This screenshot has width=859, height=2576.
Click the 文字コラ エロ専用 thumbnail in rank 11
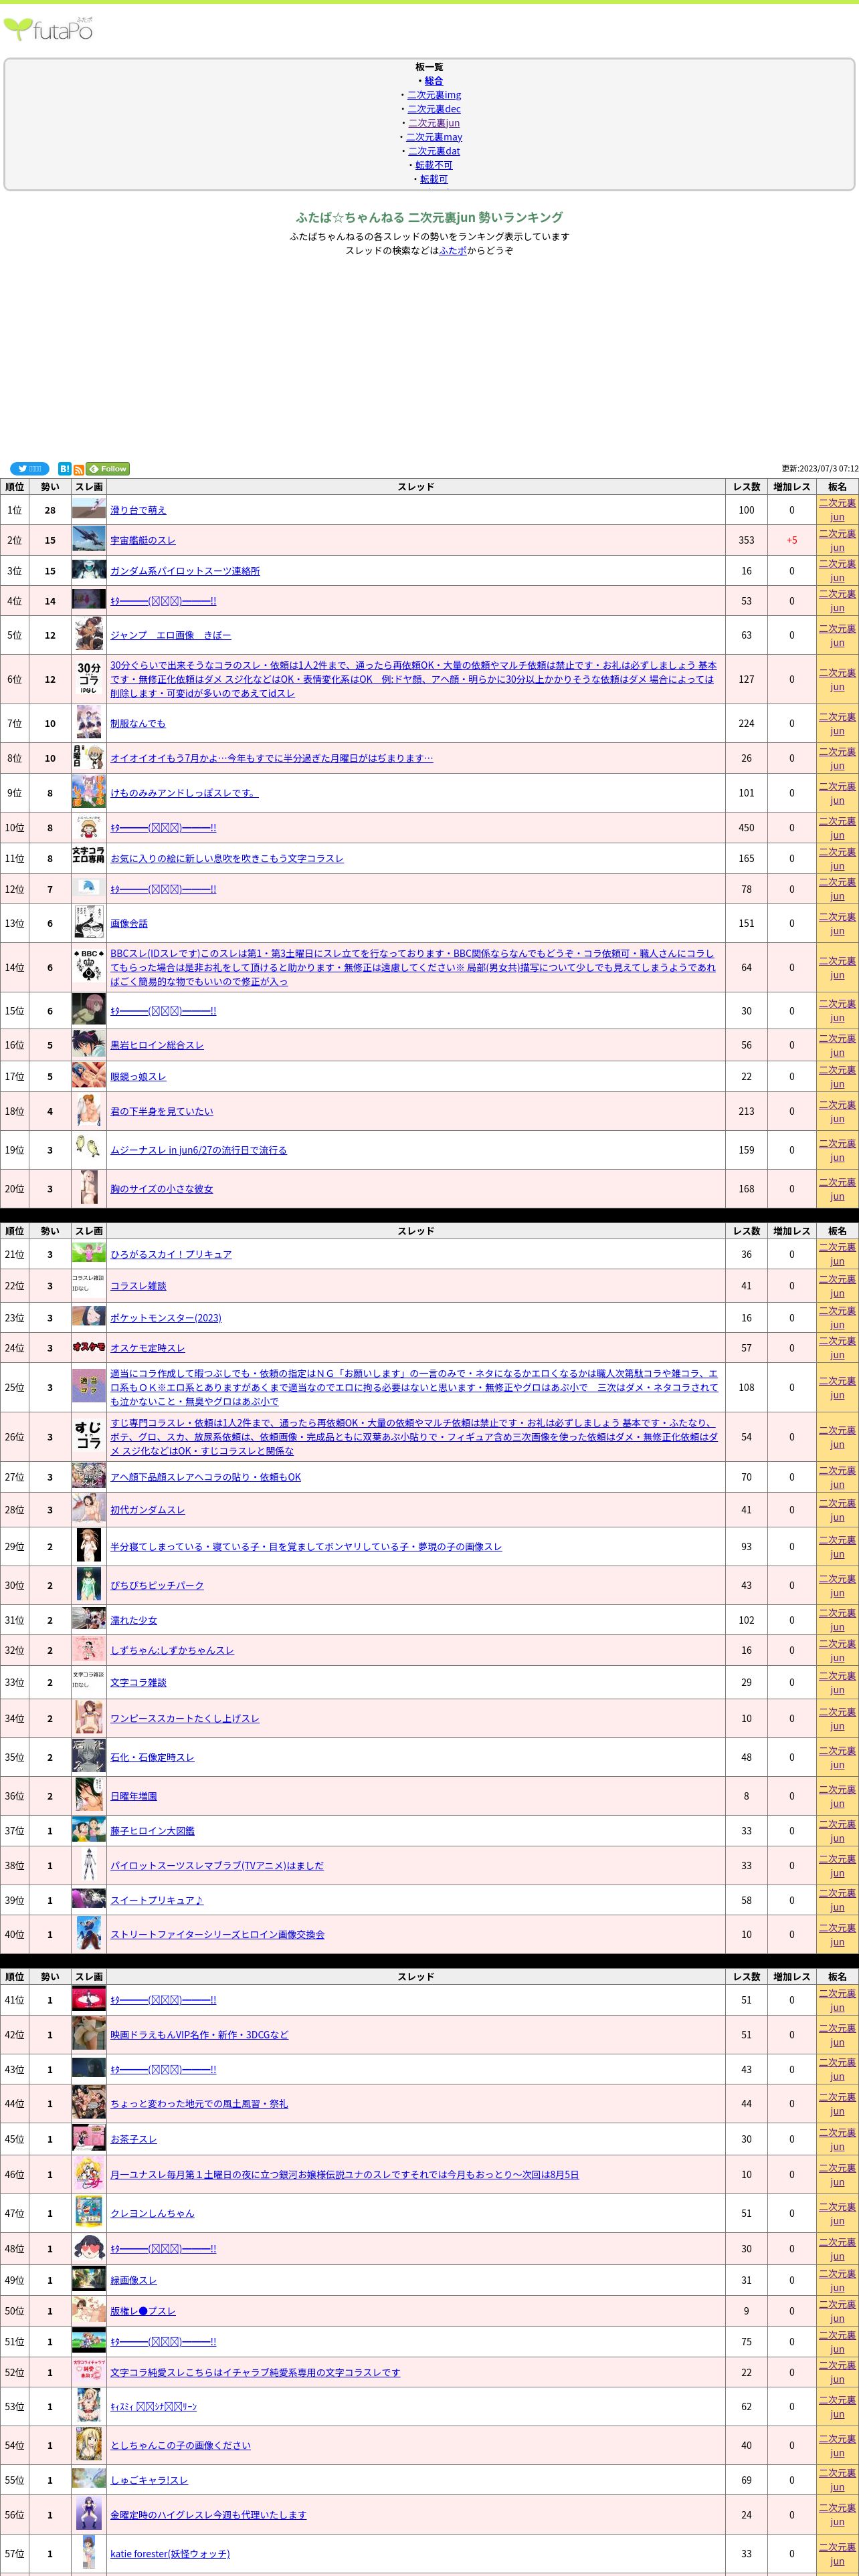pos(89,855)
